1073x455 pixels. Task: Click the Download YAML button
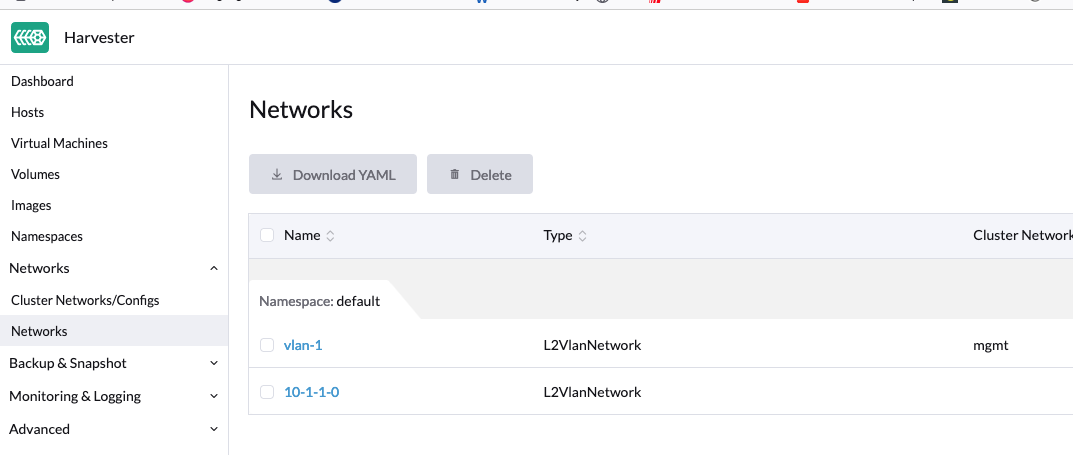click(x=333, y=174)
